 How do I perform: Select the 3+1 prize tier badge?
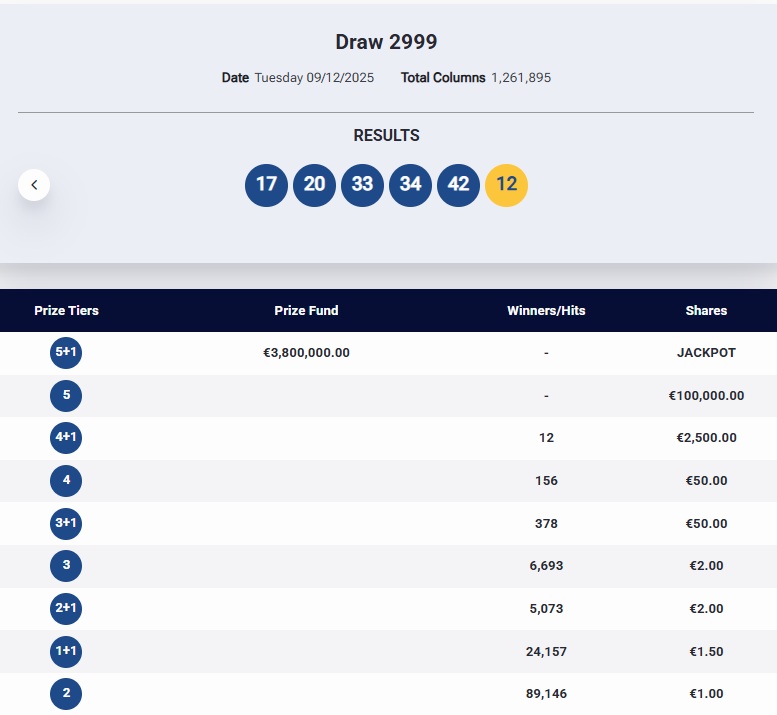(x=66, y=523)
